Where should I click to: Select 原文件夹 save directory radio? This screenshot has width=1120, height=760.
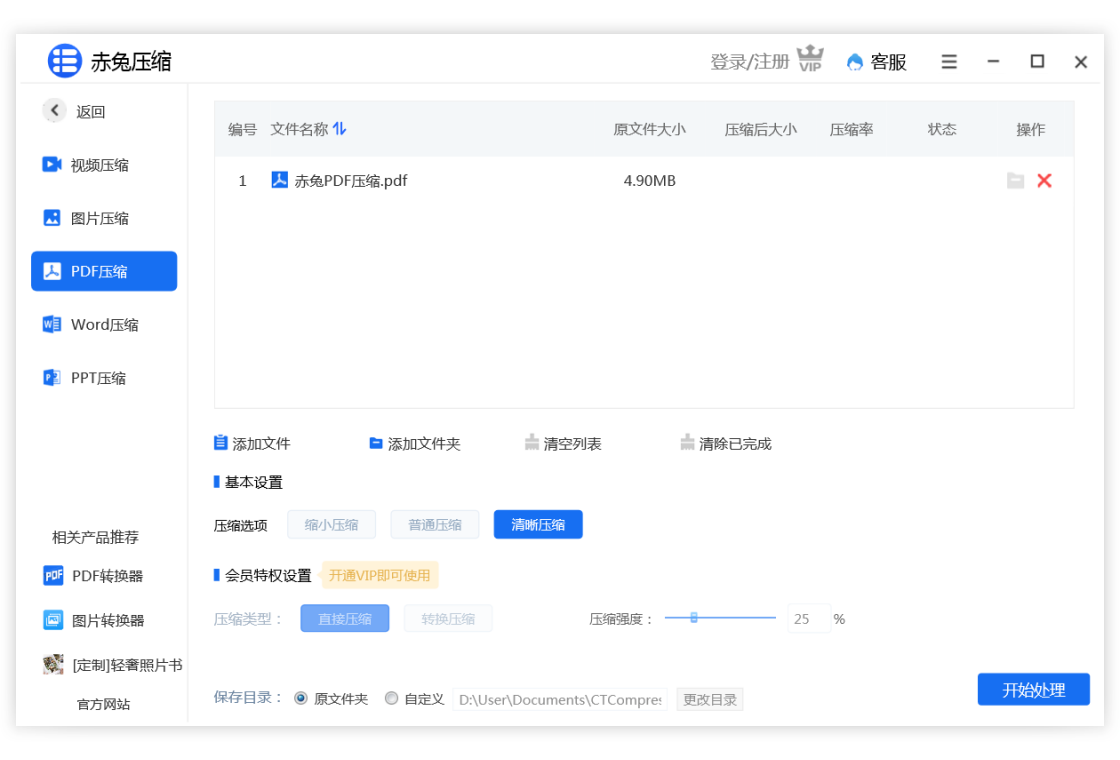301,698
